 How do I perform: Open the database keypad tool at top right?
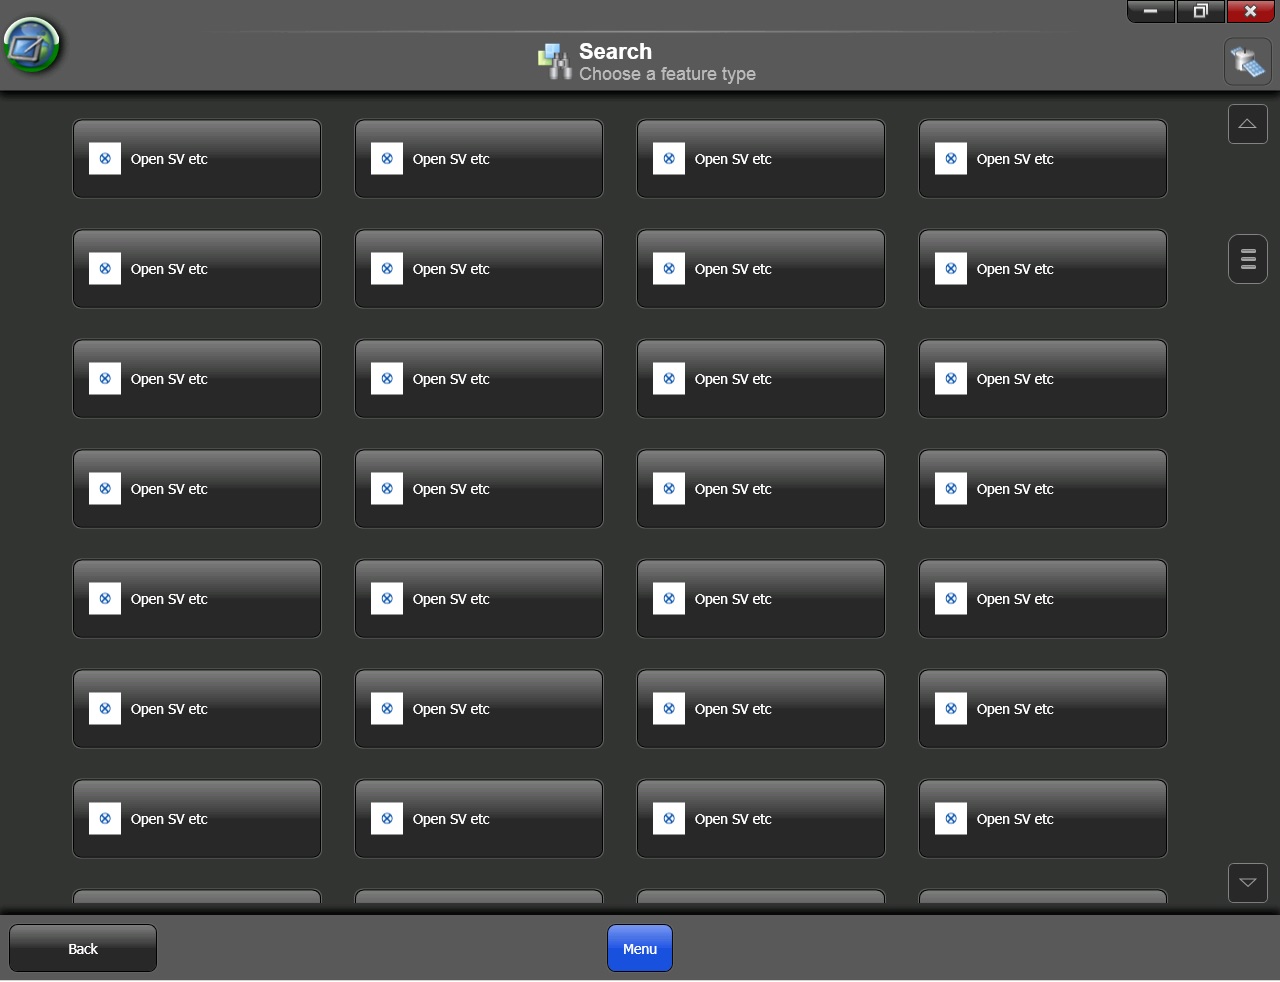[x=1247, y=61]
